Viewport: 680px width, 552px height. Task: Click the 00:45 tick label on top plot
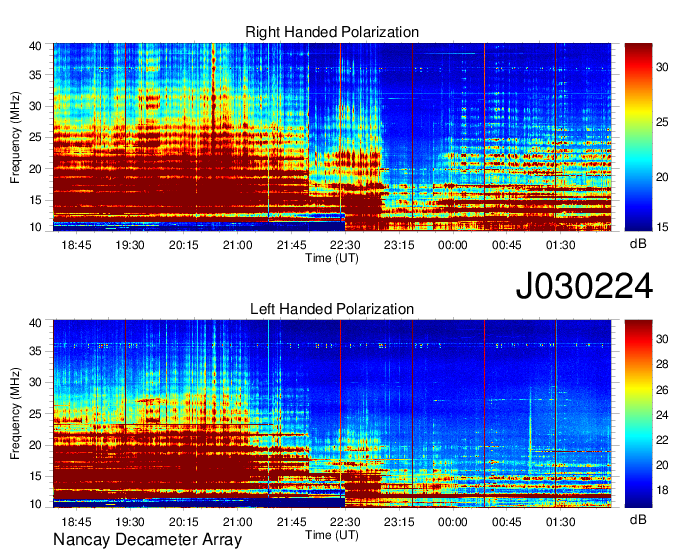pos(507,245)
